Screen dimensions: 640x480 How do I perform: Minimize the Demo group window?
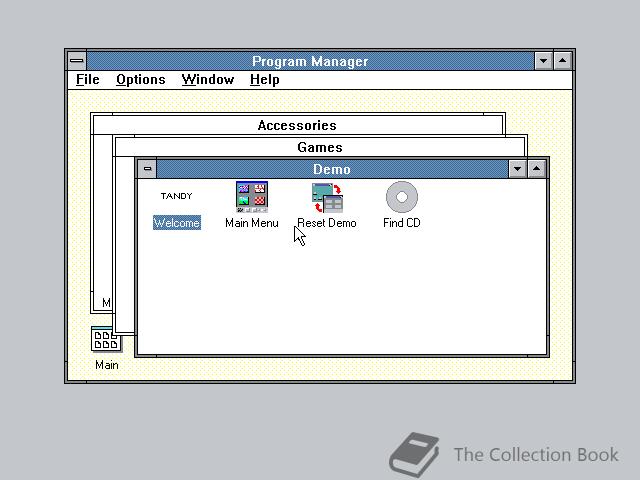tap(518, 169)
